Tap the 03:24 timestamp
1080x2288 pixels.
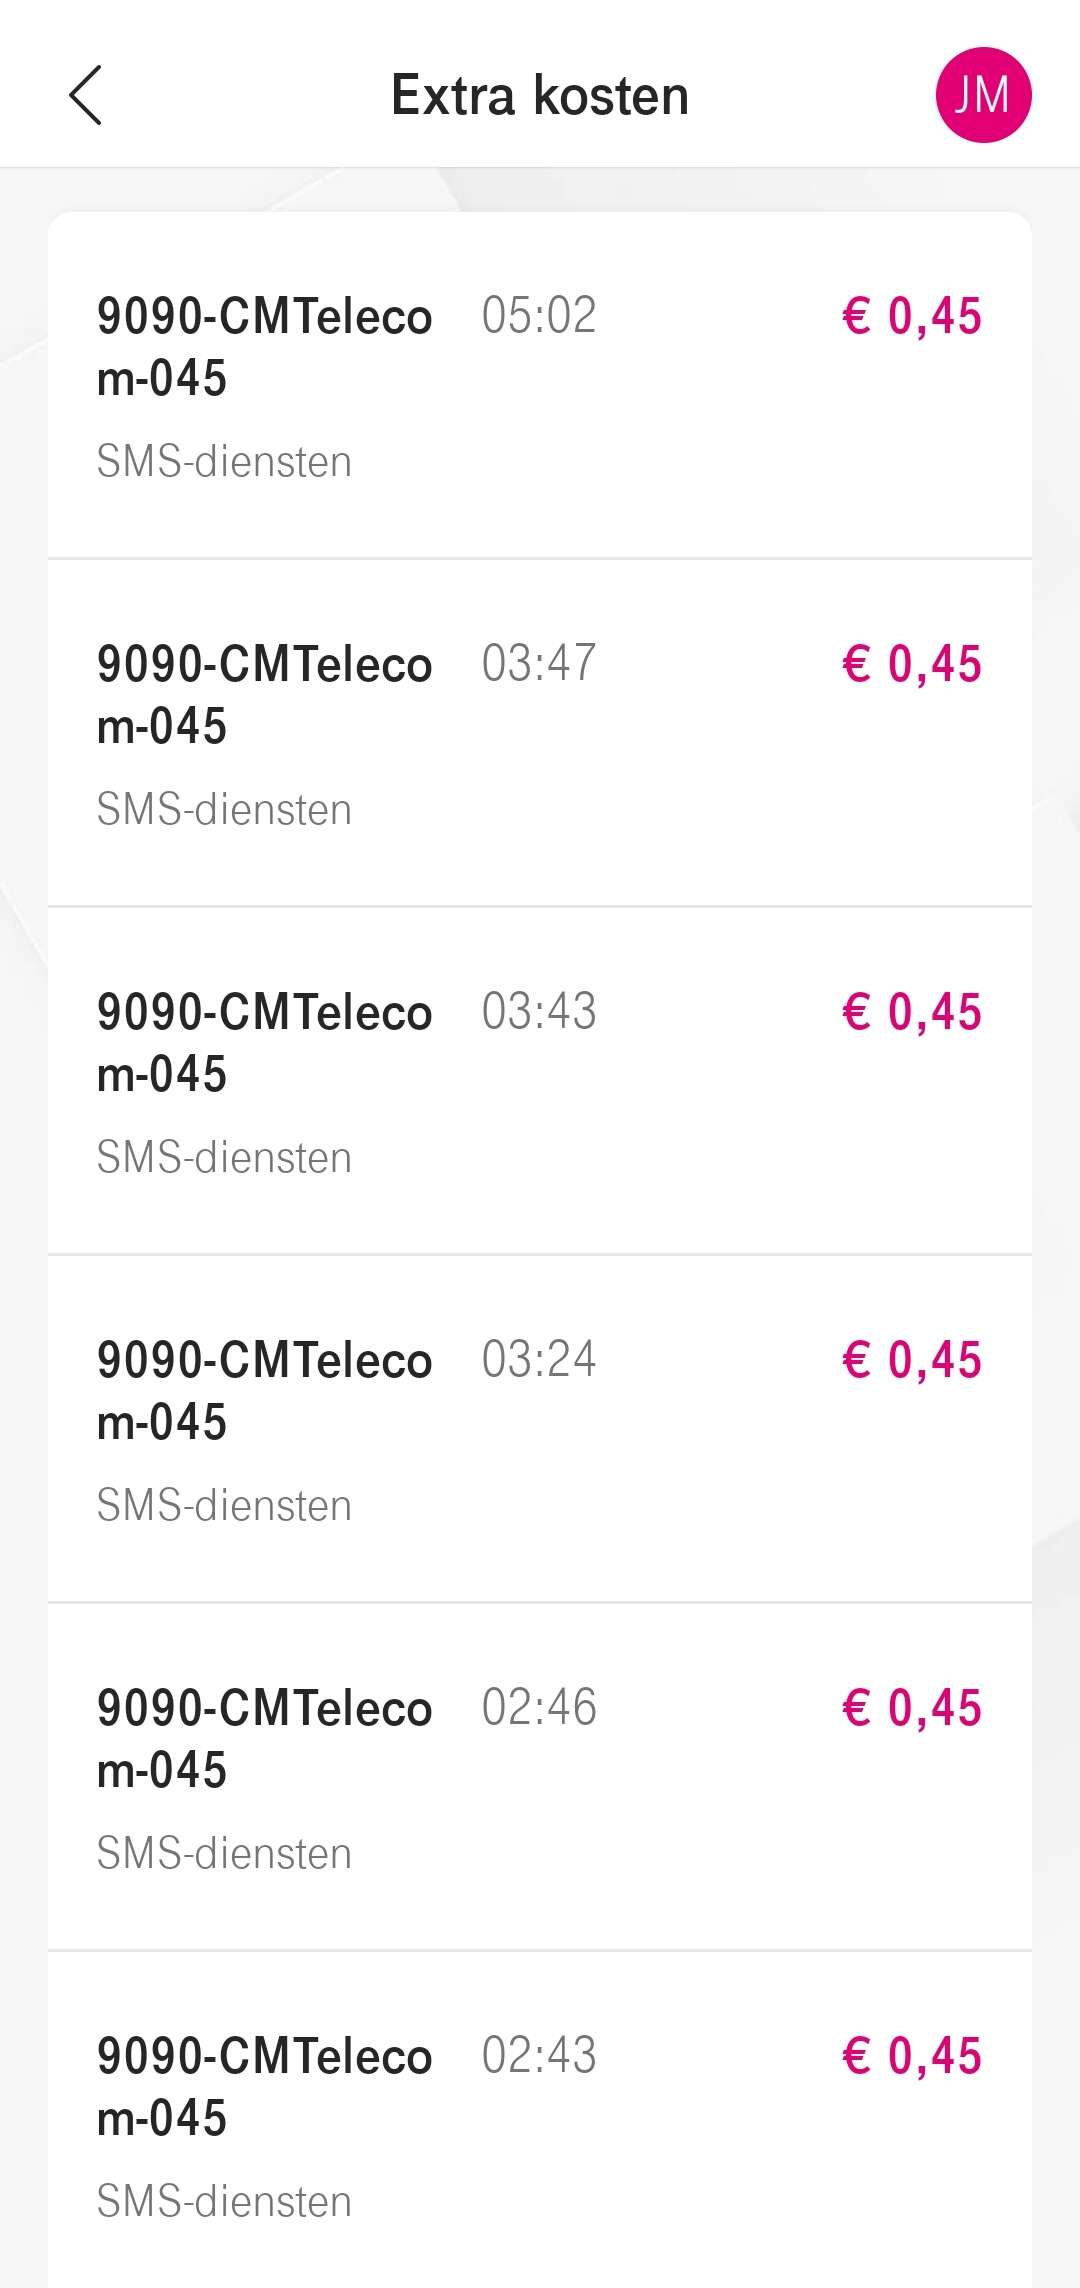pyautogui.click(x=538, y=1360)
